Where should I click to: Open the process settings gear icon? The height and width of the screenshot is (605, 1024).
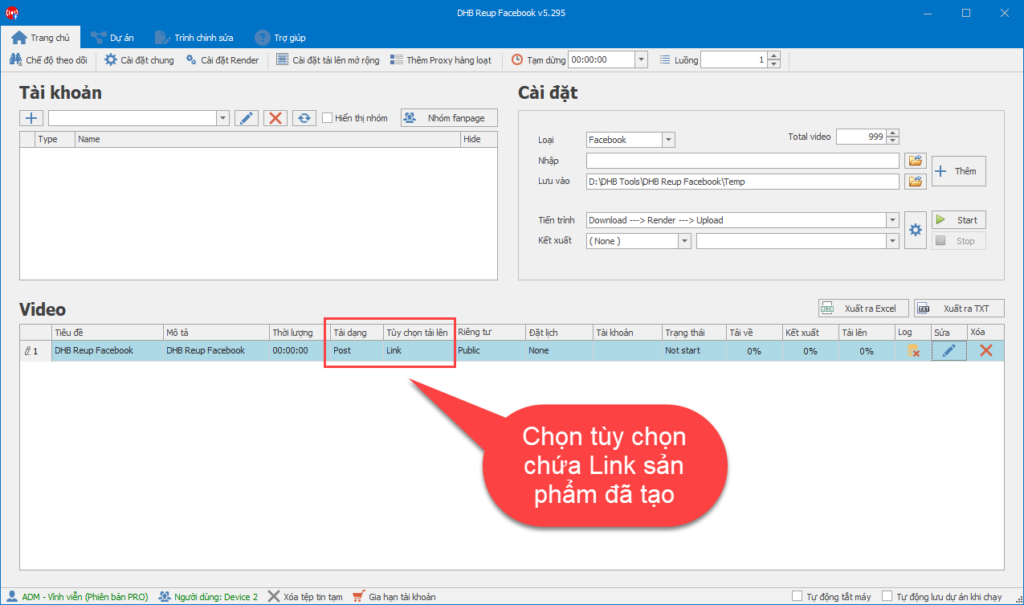(914, 230)
